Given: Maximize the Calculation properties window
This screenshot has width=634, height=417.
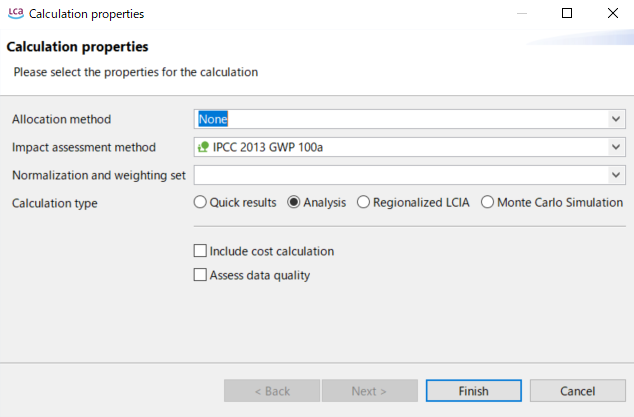Looking at the screenshot, I should pyautogui.click(x=567, y=13).
